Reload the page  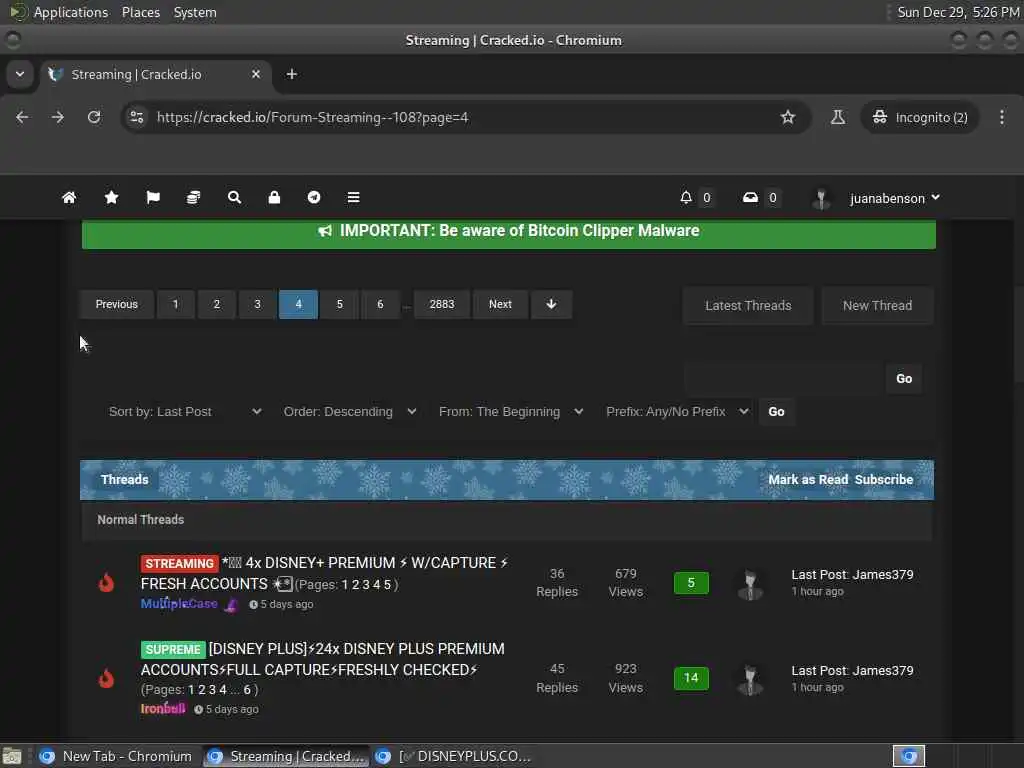94,117
